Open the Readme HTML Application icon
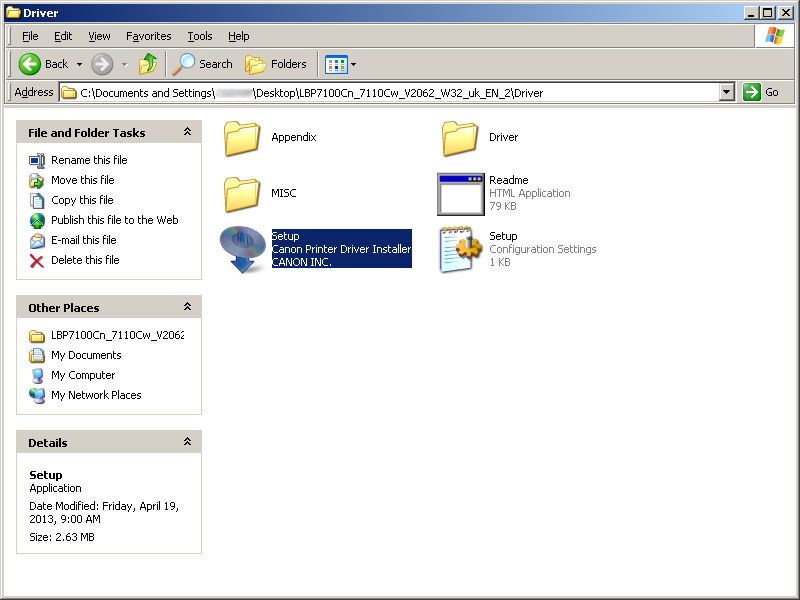Image resolution: width=800 pixels, height=600 pixels. [460, 194]
